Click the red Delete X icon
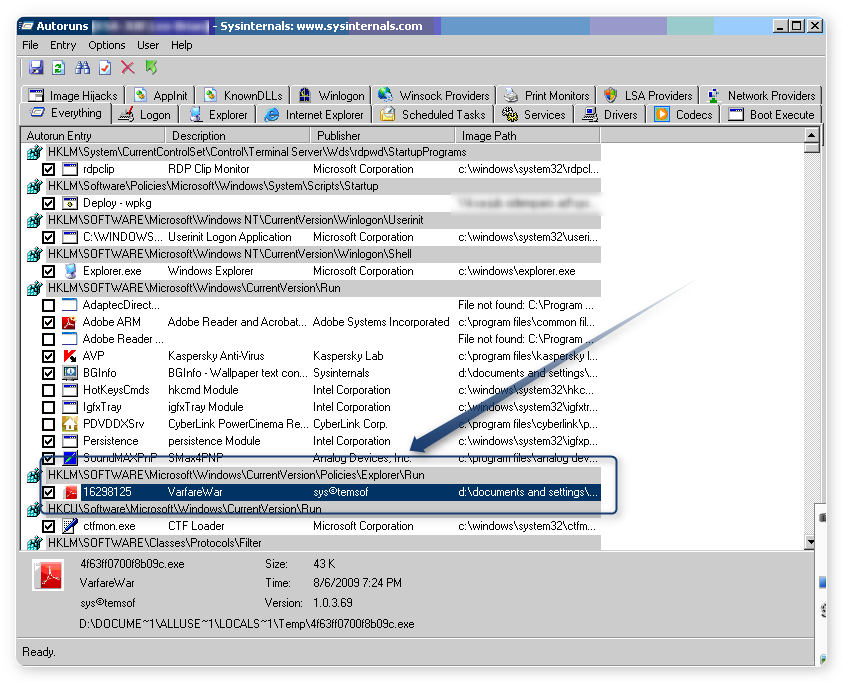Screen dimensions: 842x682 (x=128, y=68)
